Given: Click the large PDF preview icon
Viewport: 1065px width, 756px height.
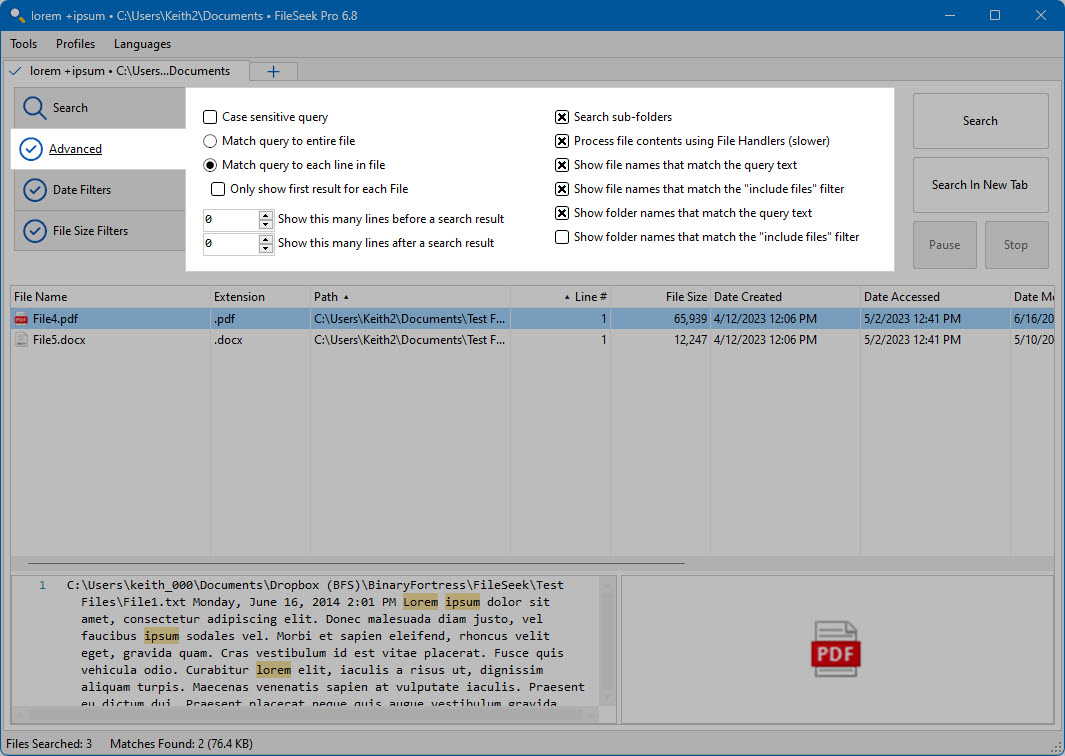Looking at the screenshot, I should click(836, 649).
